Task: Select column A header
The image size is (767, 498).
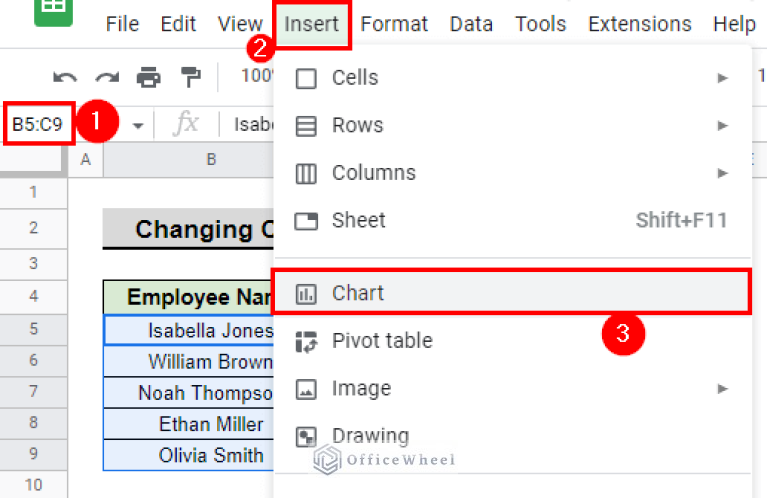Action: click(x=86, y=159)
